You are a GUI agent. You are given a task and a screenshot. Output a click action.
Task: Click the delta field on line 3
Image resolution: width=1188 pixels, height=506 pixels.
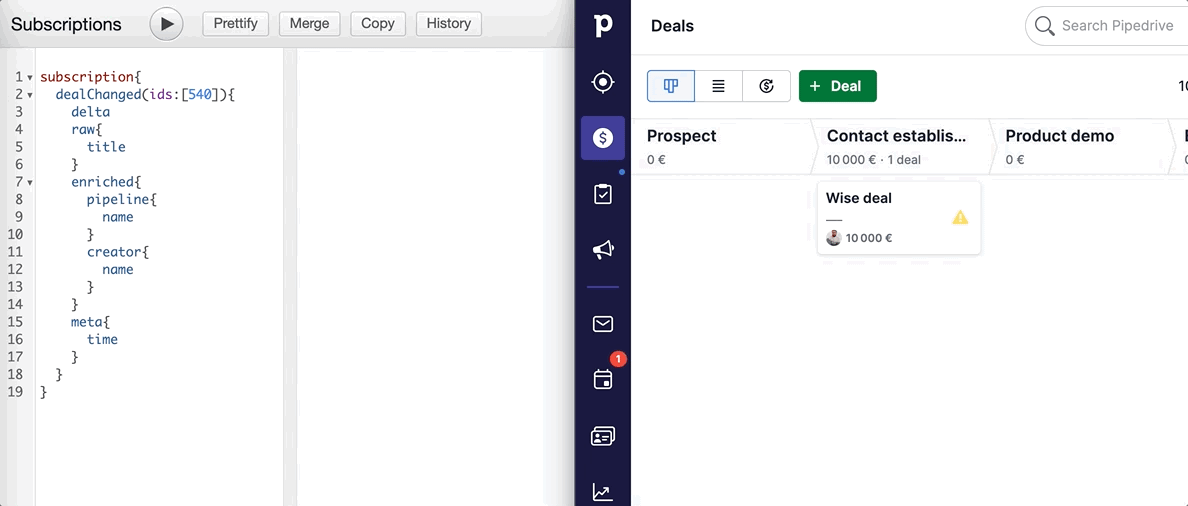[91, 112]
